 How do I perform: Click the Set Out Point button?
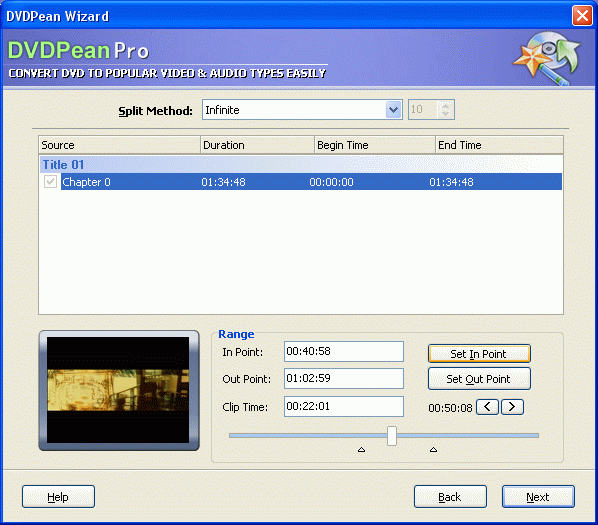(x=479, y=379)
